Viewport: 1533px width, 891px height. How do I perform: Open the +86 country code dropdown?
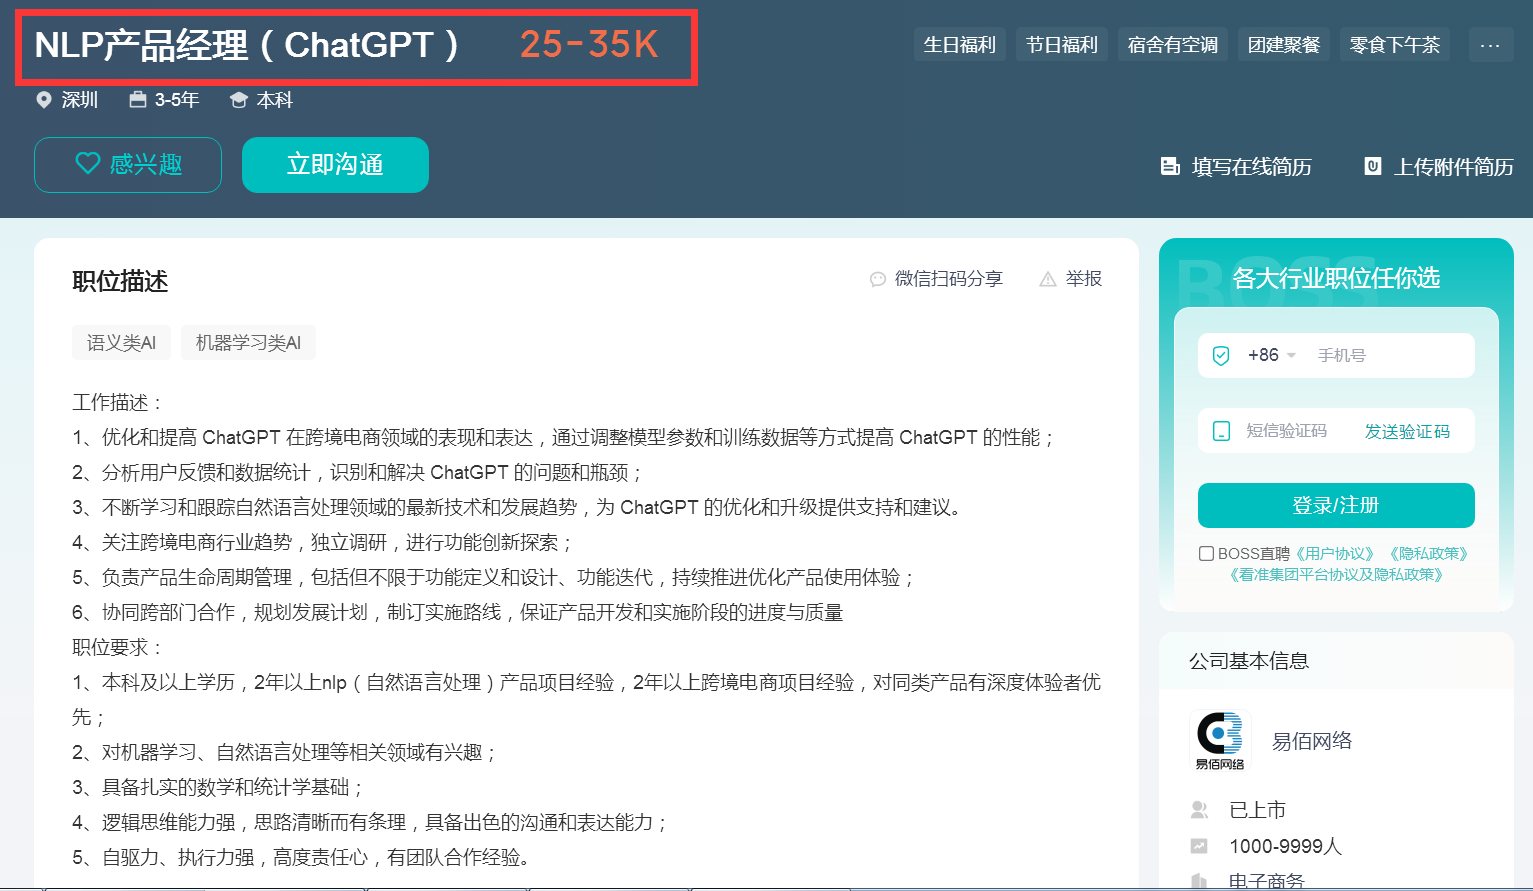click(1271, 355)
